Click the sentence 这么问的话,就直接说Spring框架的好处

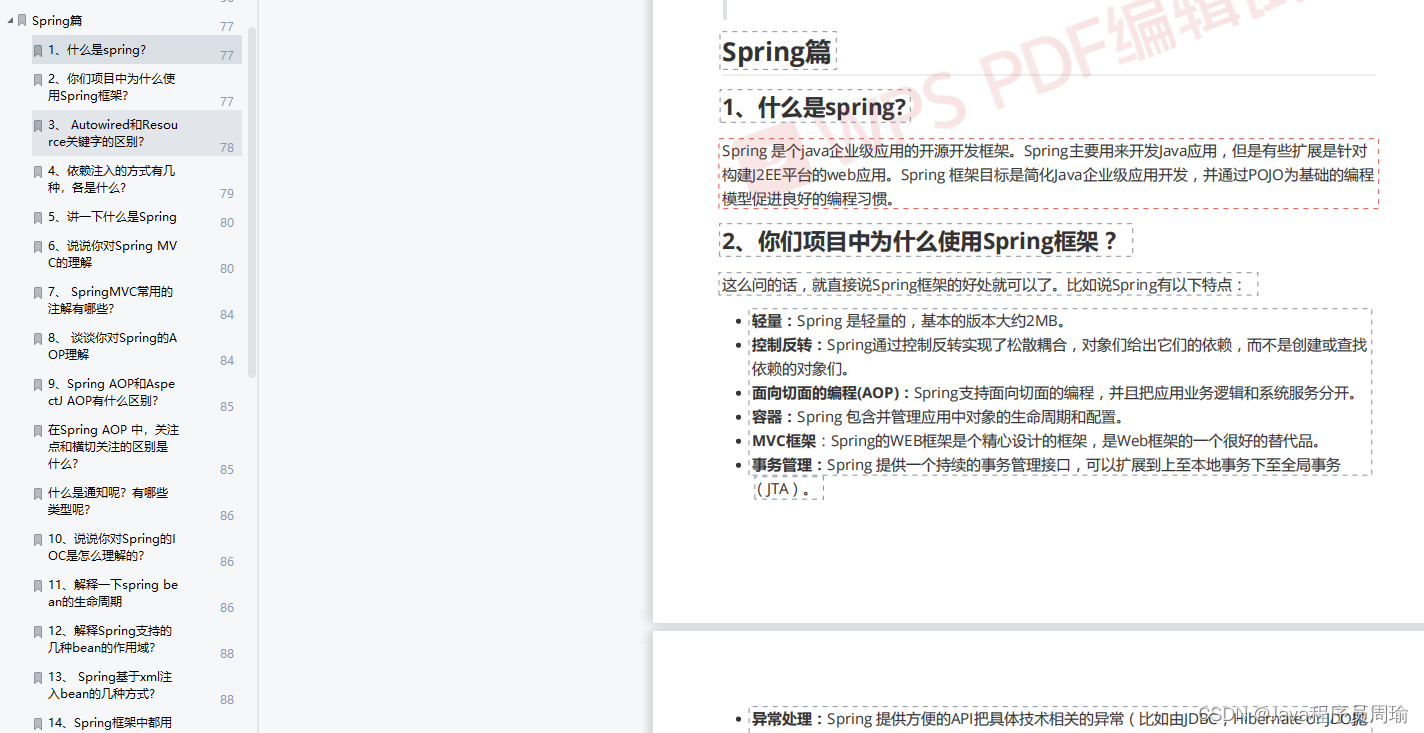tap(988, 285)
